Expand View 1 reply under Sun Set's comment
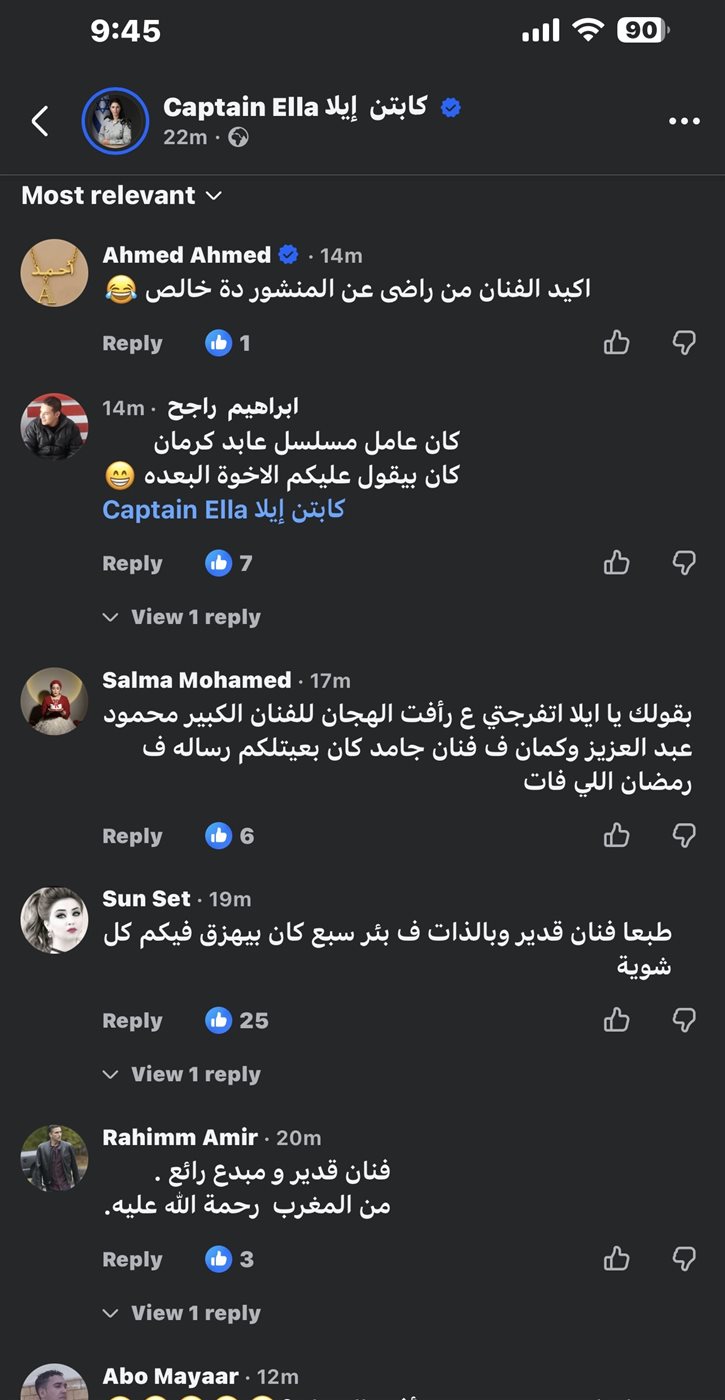This screenshot has height=1400, width=725. (x=181, y=1074)
